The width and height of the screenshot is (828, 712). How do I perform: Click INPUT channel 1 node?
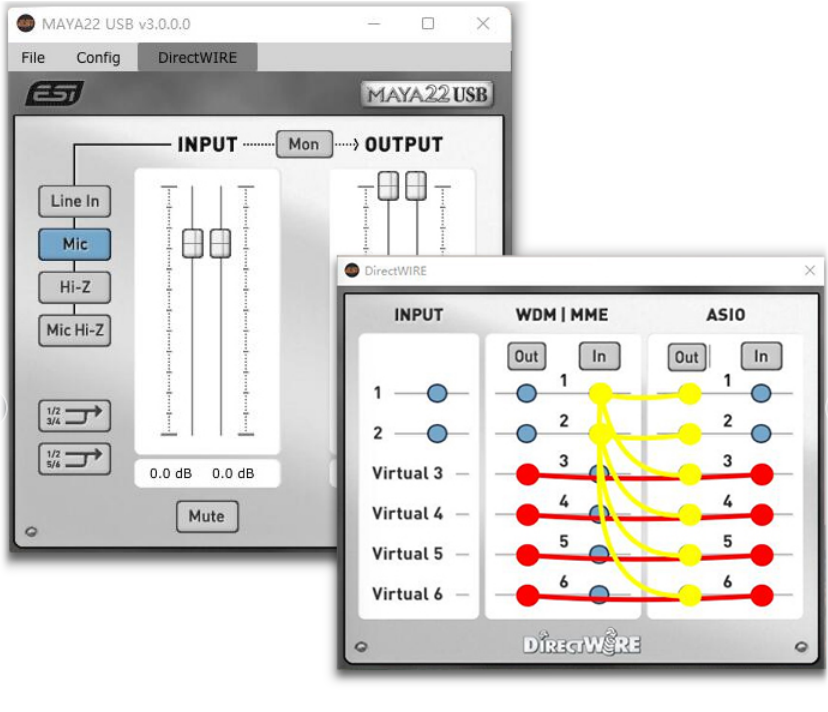coord(437,394)
